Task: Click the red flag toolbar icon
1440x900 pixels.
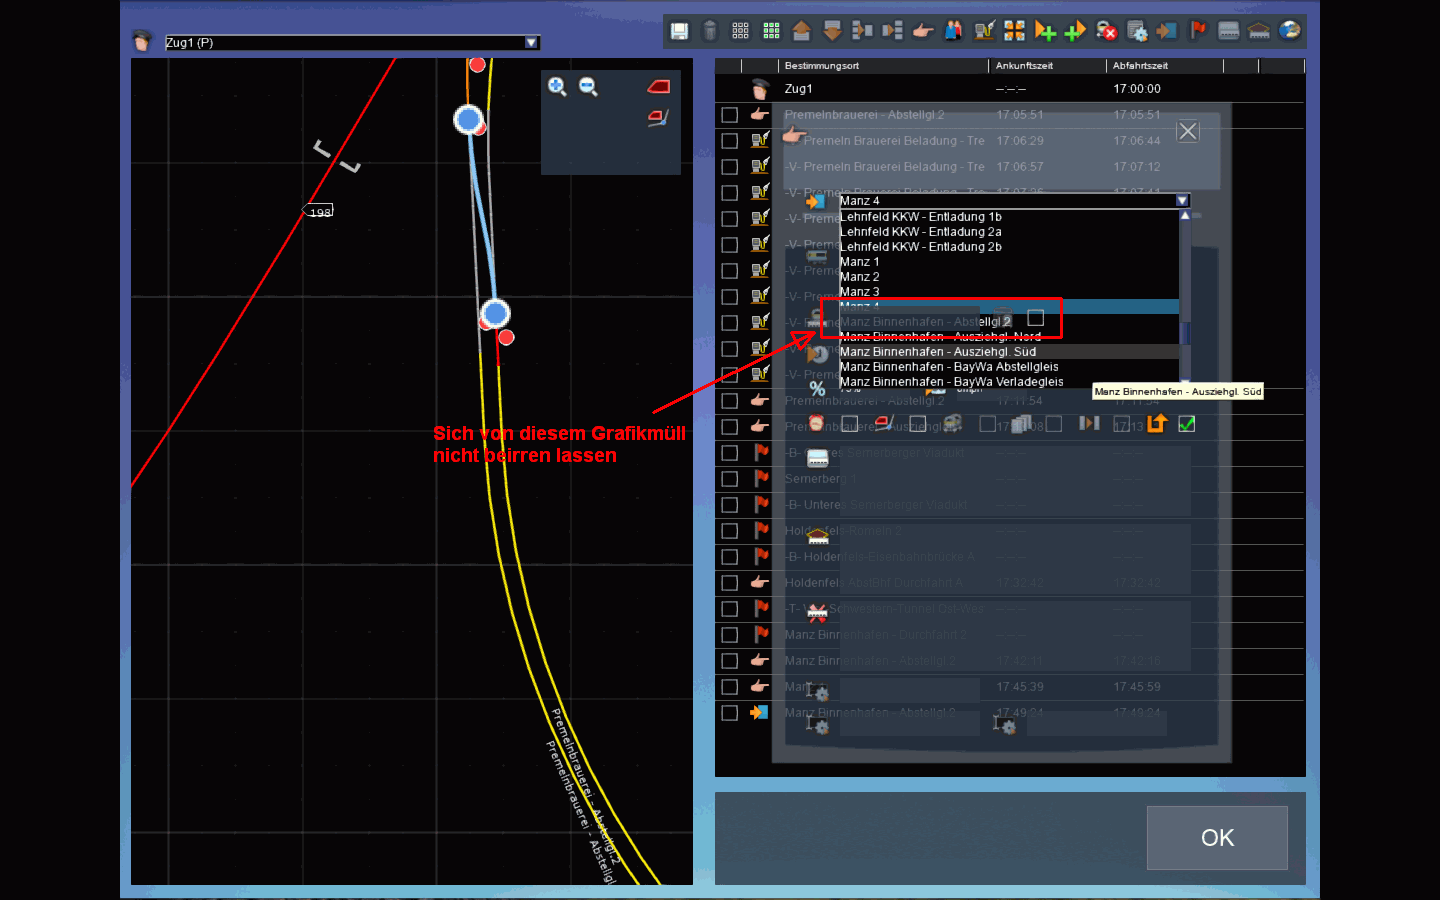Action: point(1198,31)
